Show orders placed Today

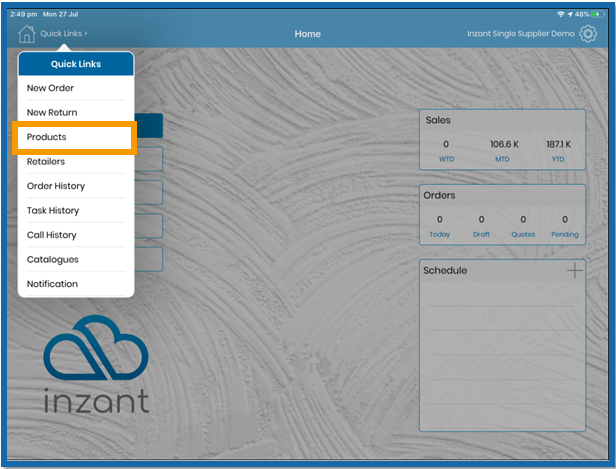click(440, 226)
